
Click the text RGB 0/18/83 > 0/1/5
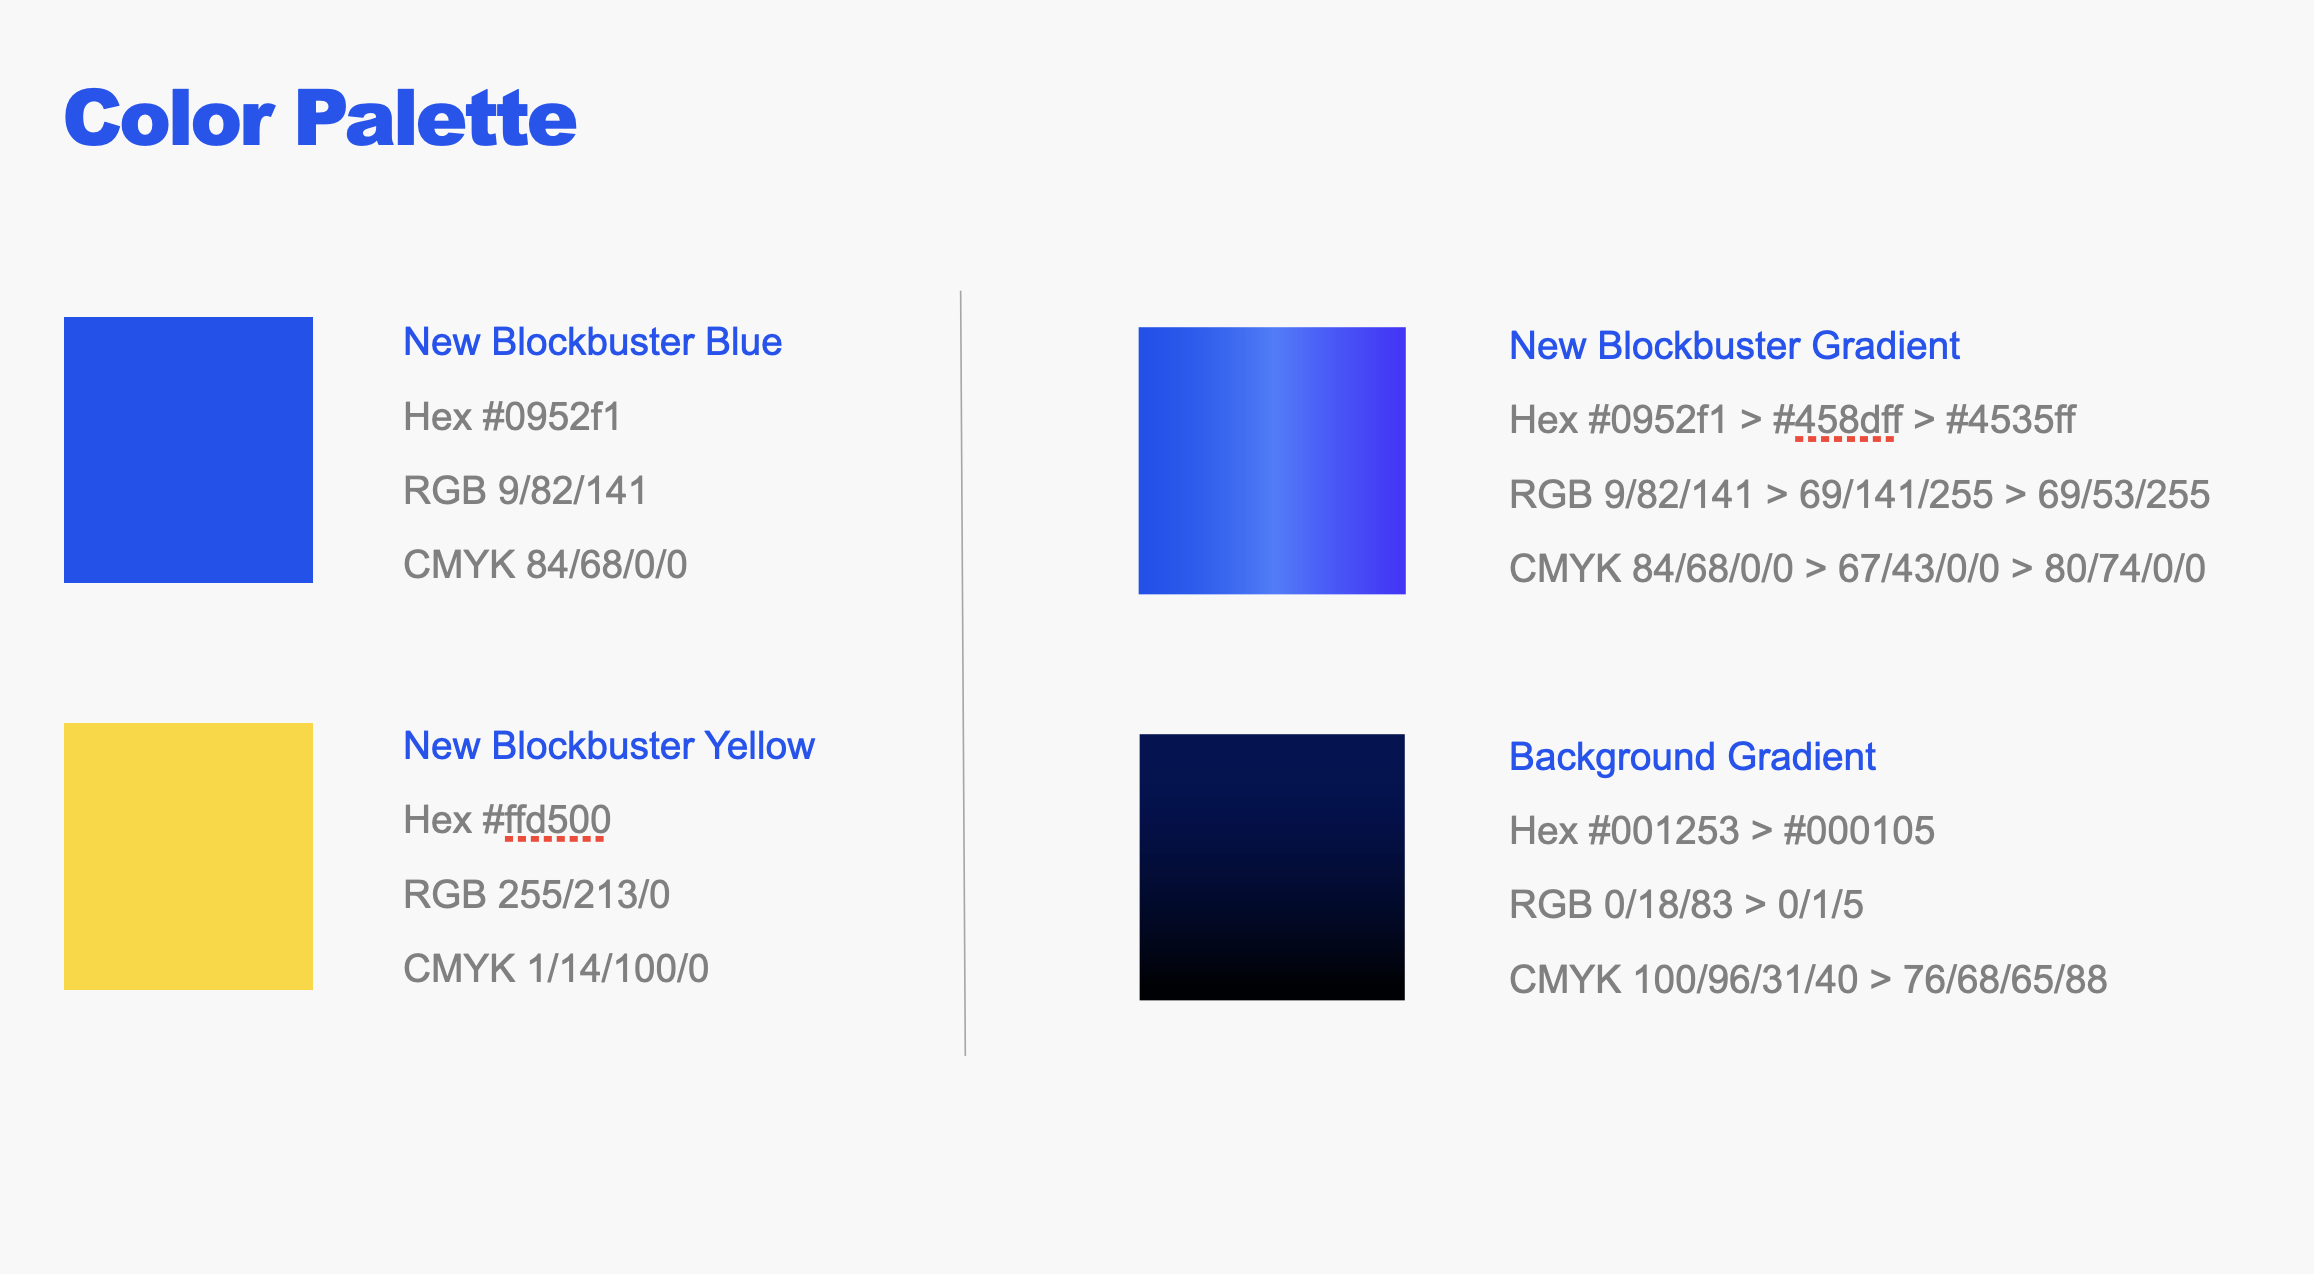coord(1686,905)
